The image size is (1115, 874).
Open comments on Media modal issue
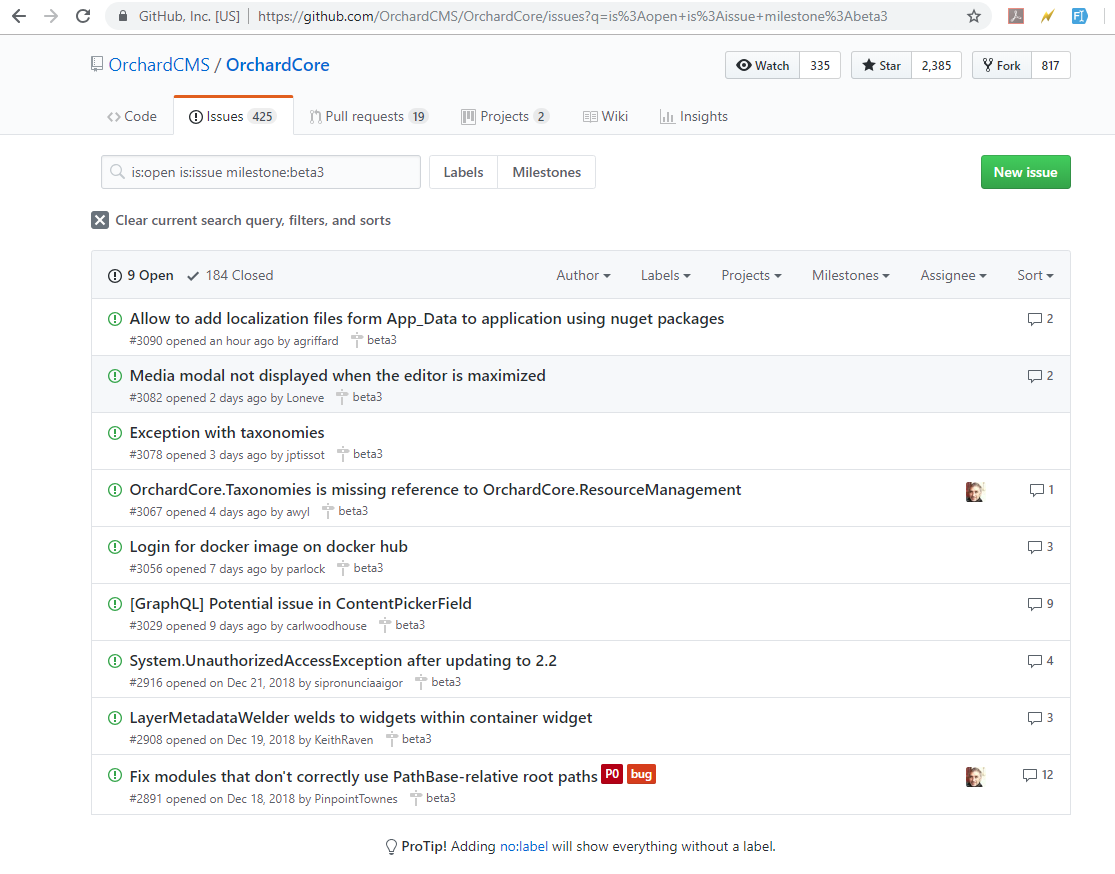1040,375
